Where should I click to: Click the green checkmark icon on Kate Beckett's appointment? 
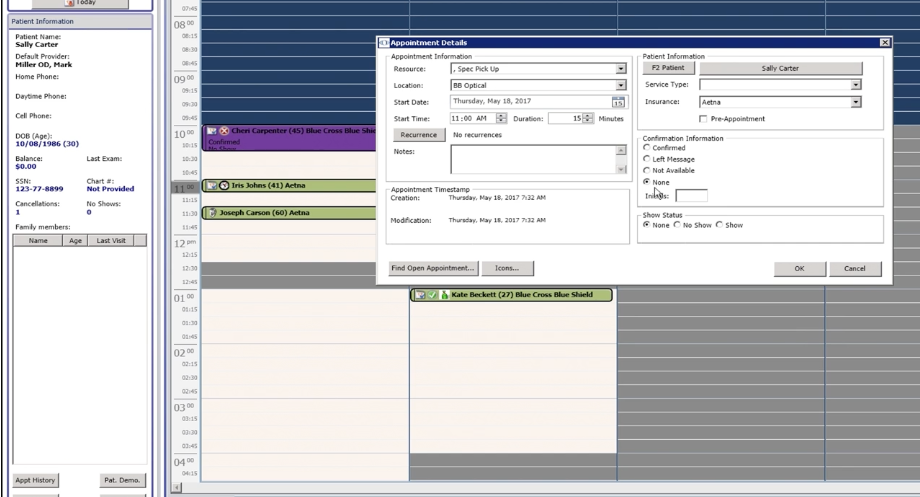(x=432, y=295)
